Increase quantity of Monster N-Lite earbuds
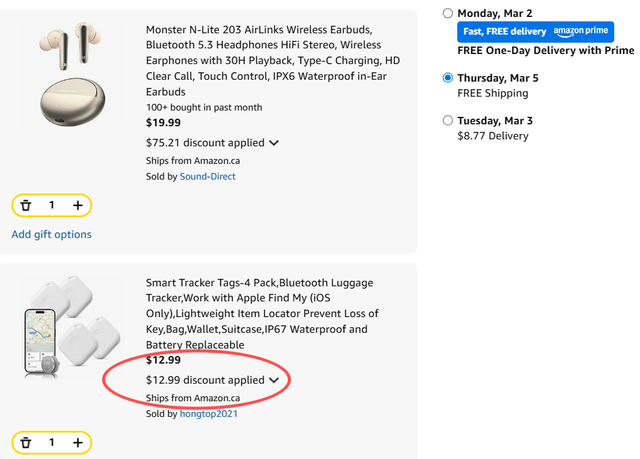The width and height of the screenshot is (640, 459). pos(77,205)
